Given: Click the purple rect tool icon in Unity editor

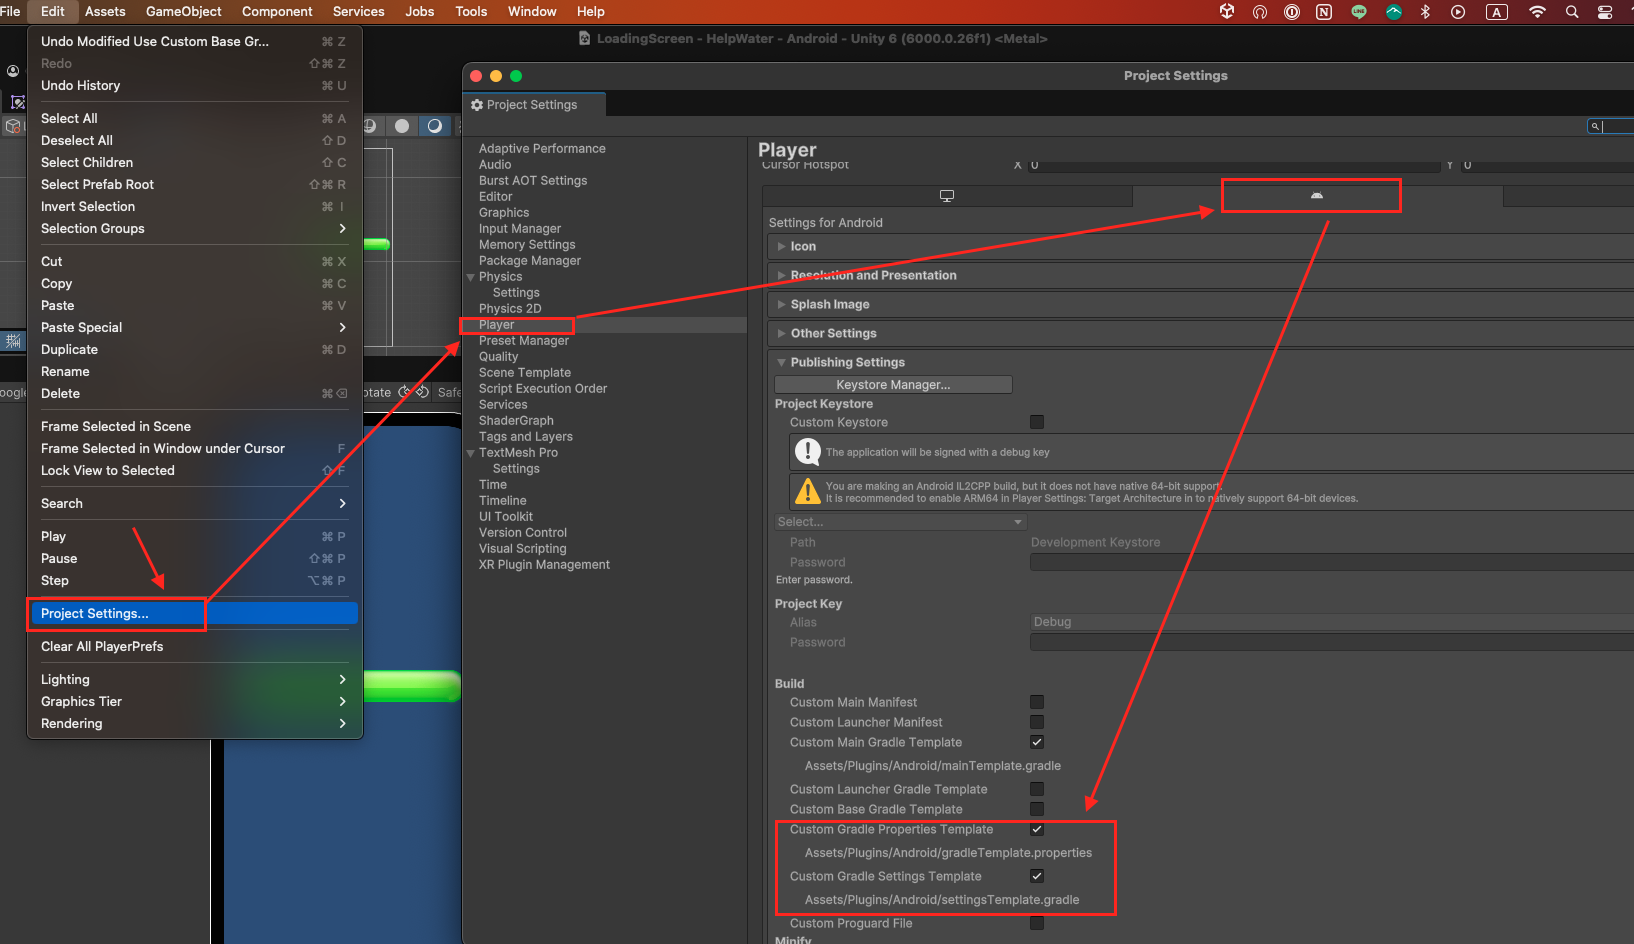Looking at the screenshot, I should 17,102.
